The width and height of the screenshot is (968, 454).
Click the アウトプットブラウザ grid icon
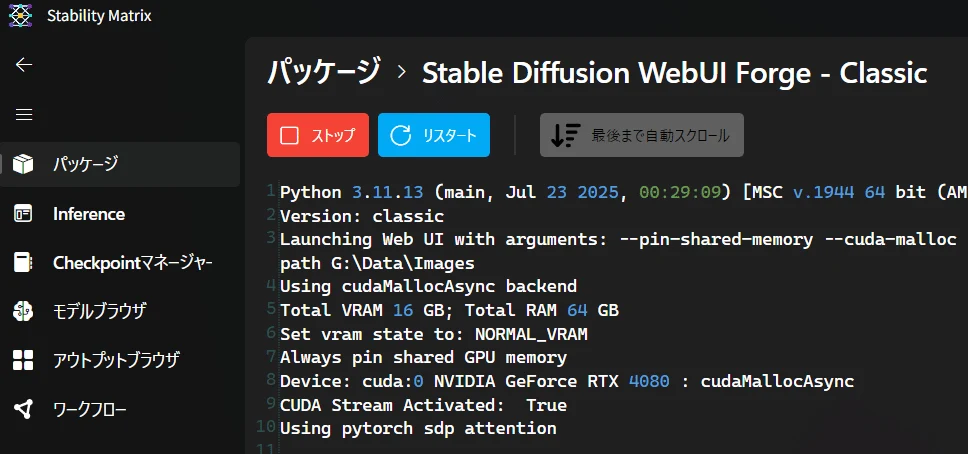(23, 360)
